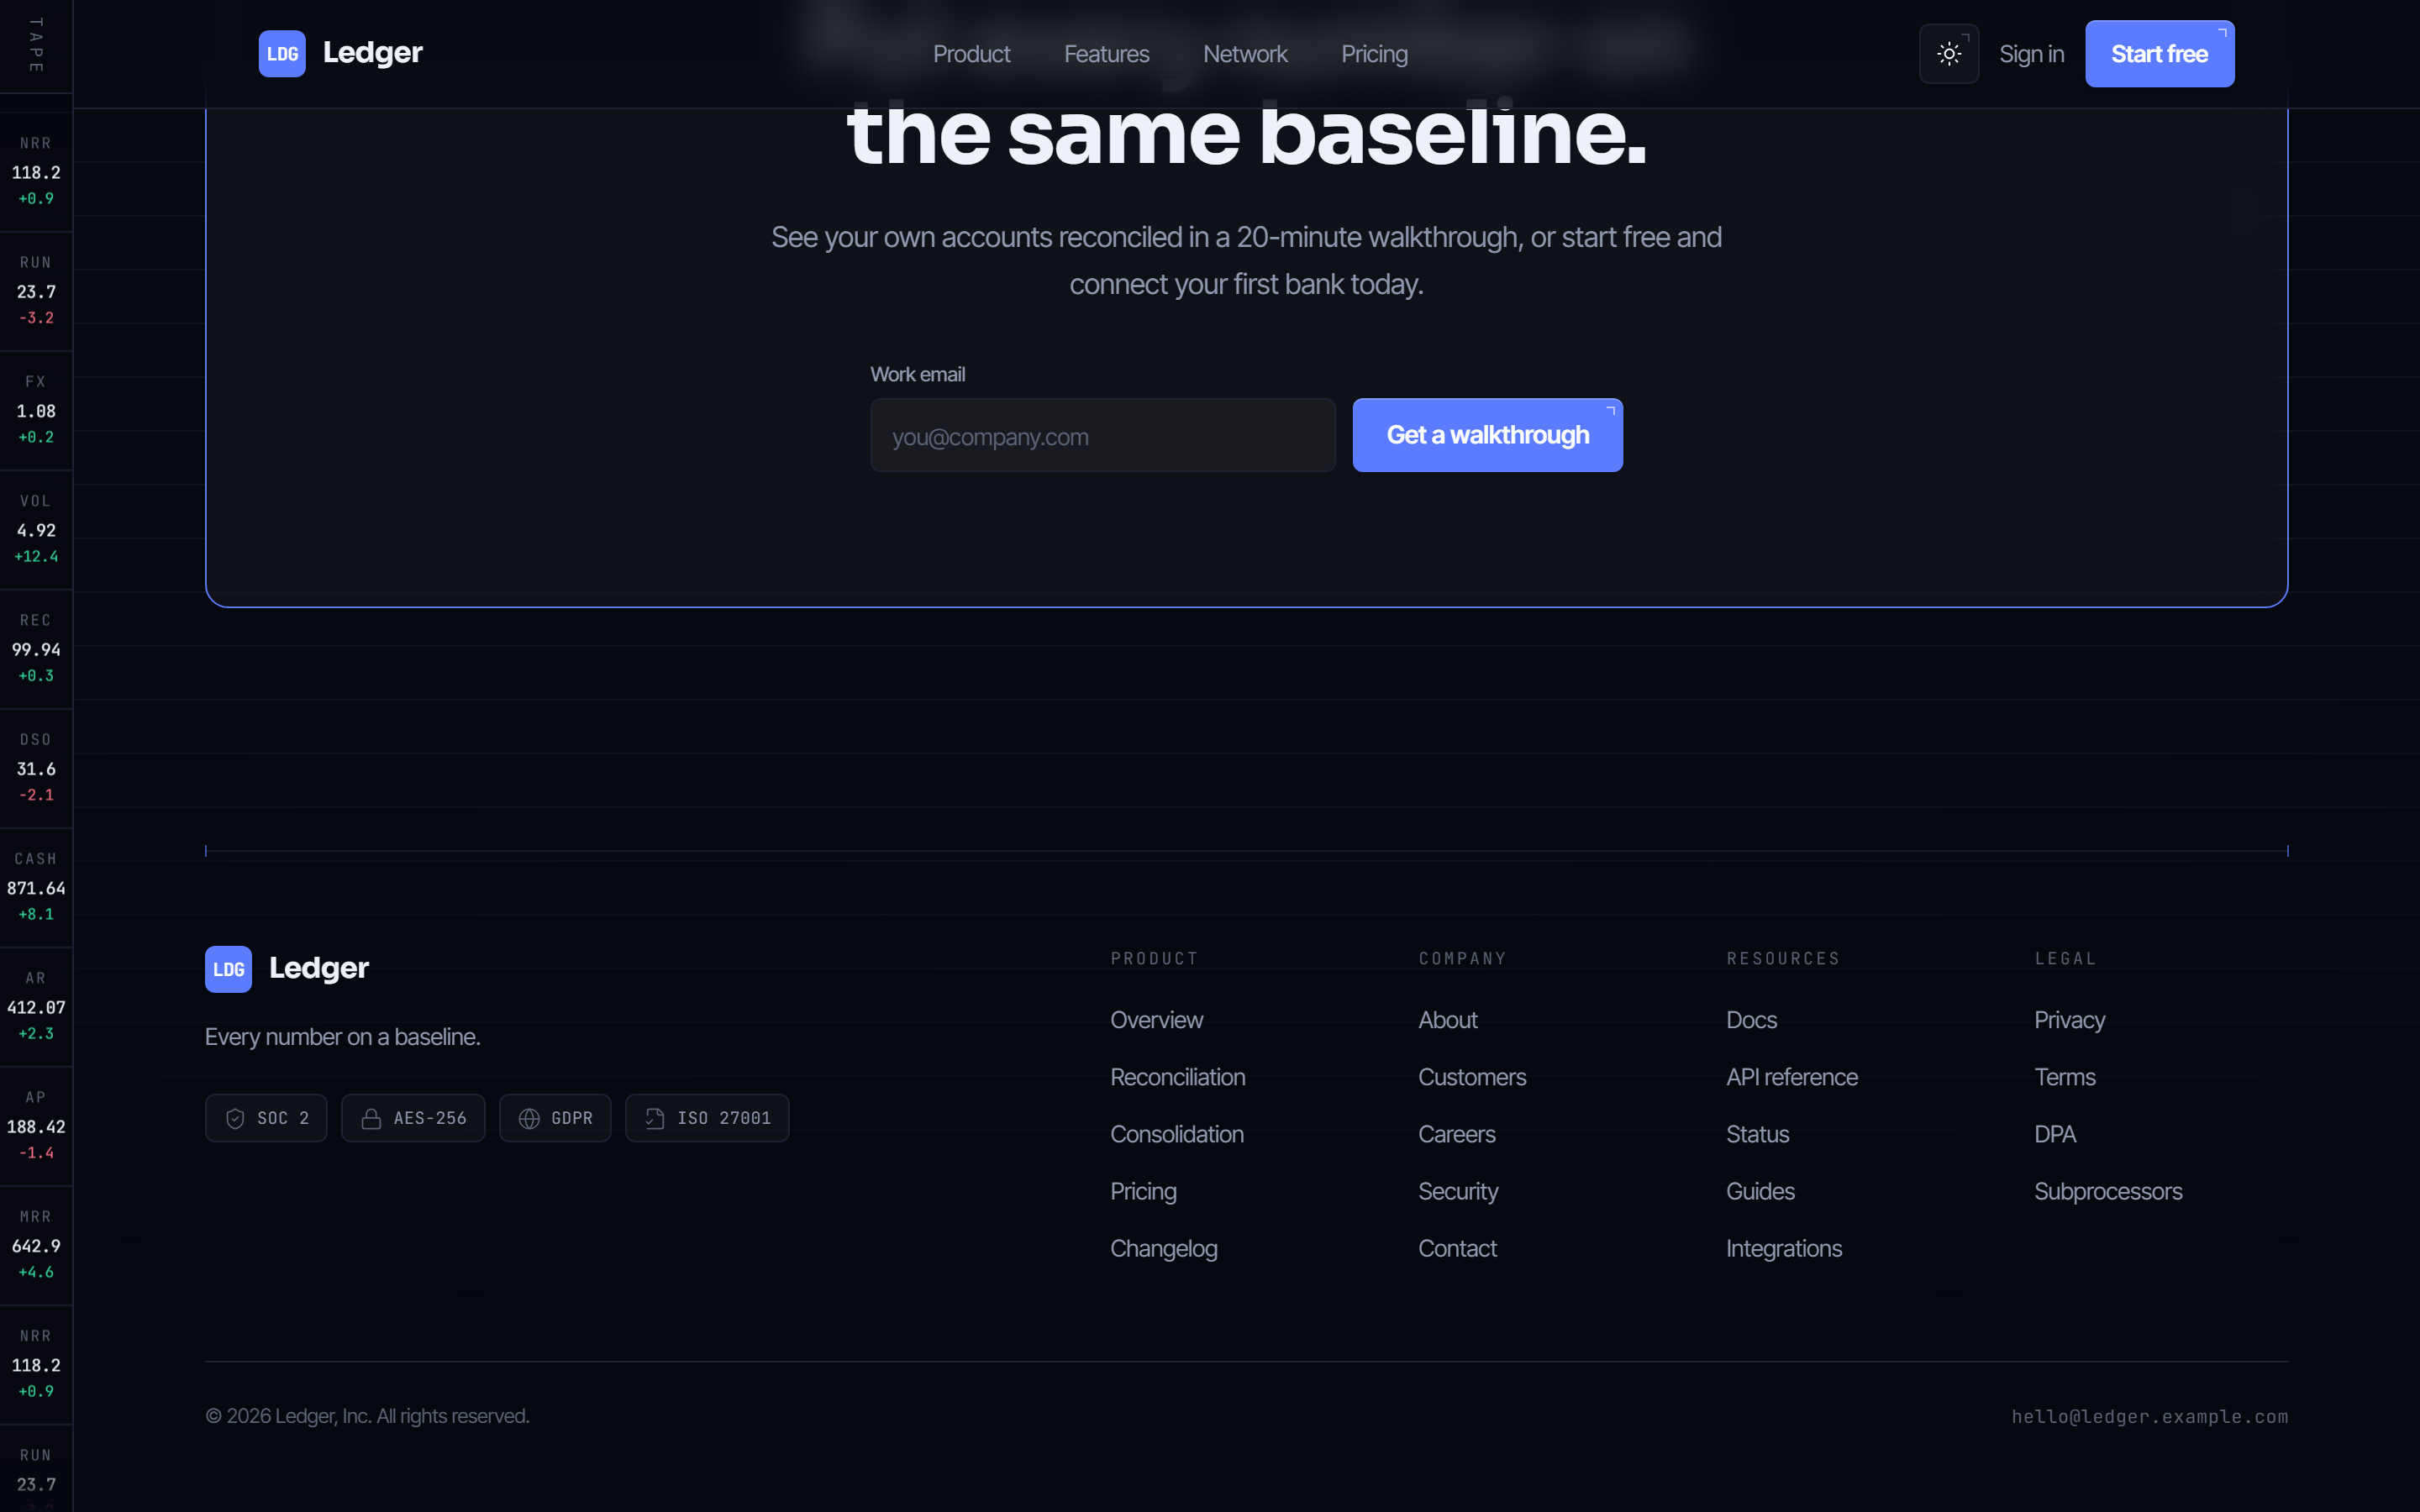Click the LDG logo in header
Viewport: 2420px width, 1512px height.
(x=282, y=54)
